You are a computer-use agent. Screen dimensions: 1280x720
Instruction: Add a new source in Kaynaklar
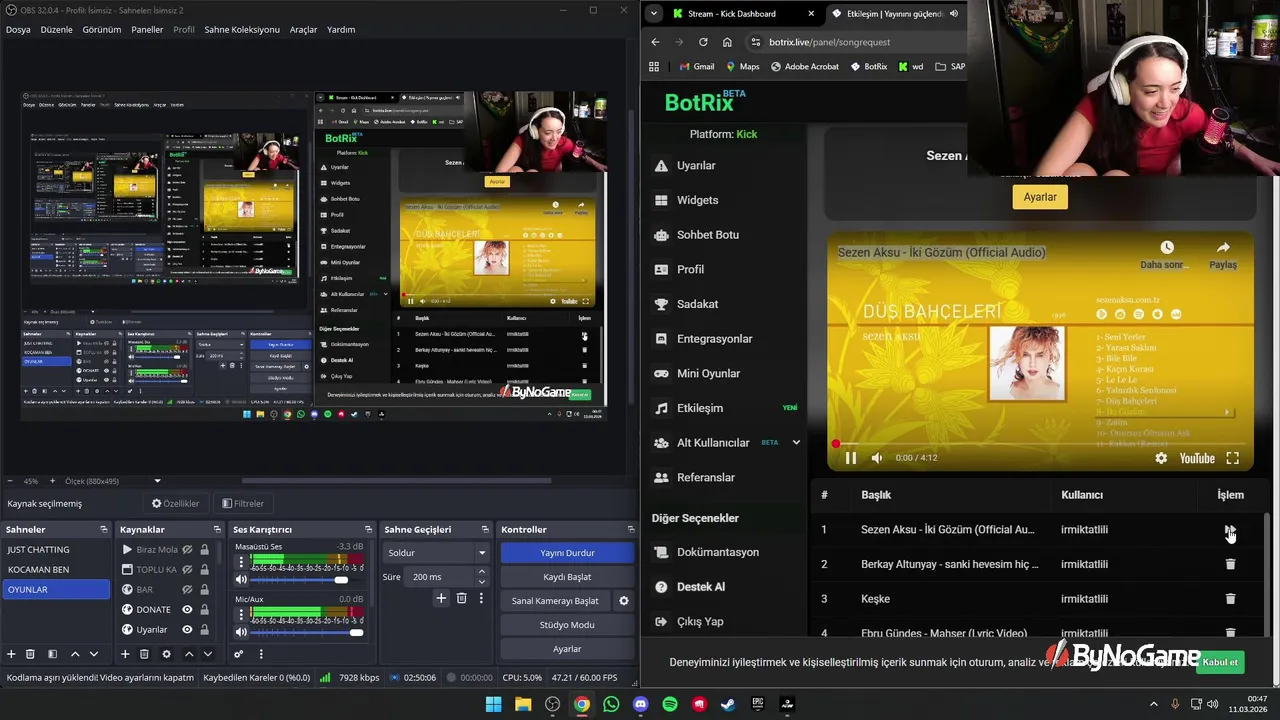[125, 654]
